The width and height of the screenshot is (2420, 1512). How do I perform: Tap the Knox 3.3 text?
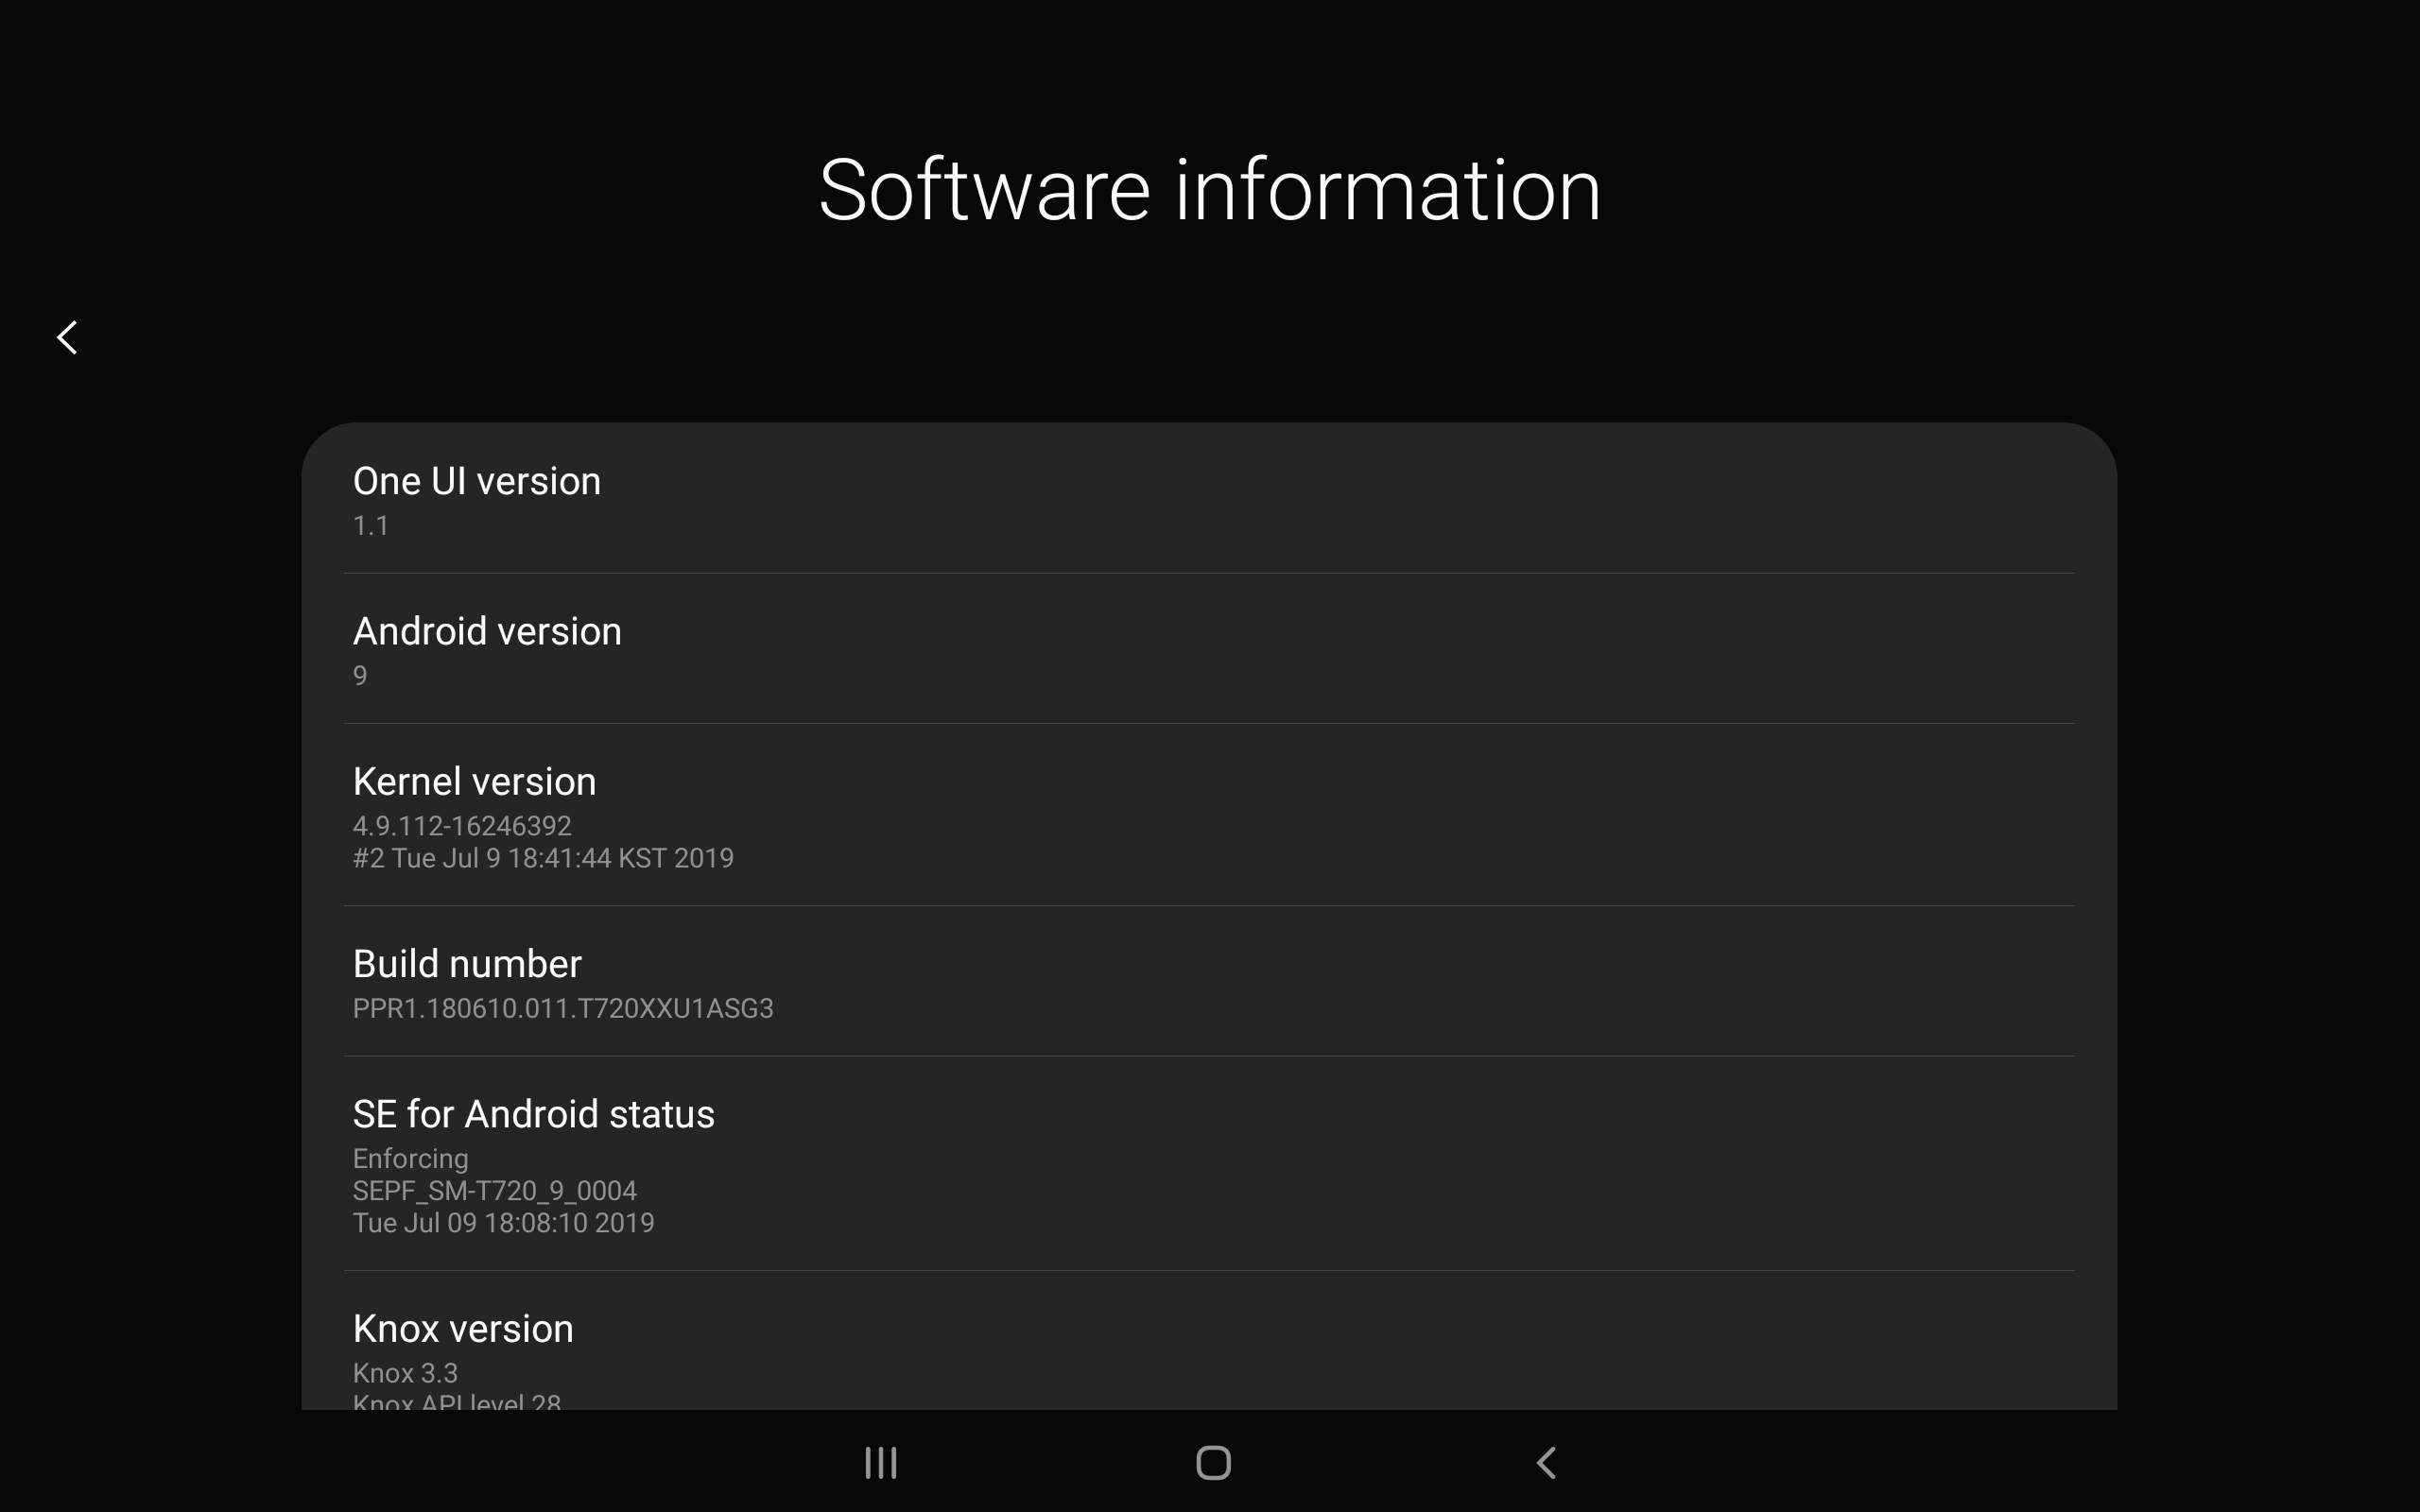click(405, 1373)
